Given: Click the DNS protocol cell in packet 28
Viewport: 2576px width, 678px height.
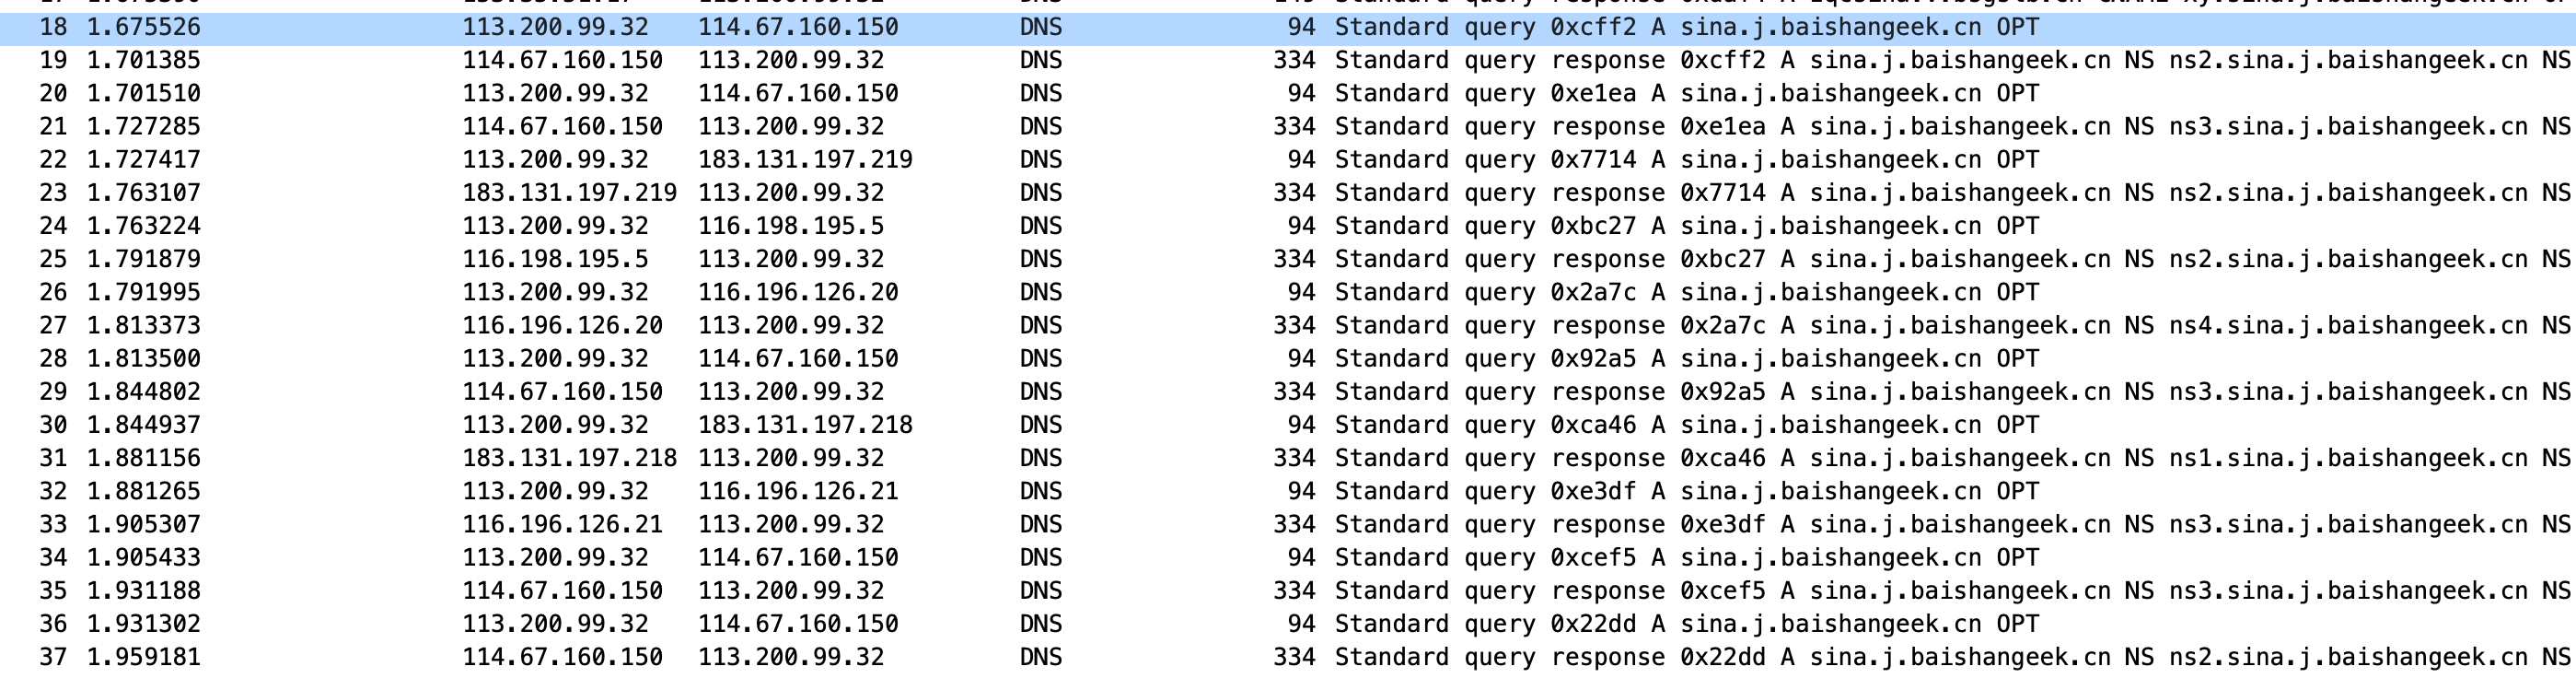Looking at the screenshot, I should 1041,358.
